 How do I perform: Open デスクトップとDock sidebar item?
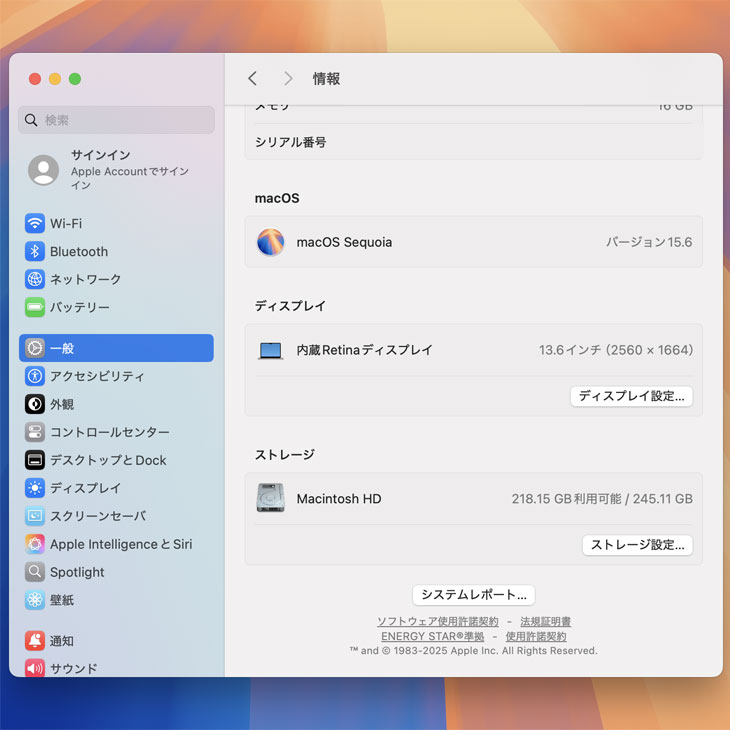pyautogui.click(x=108, y=460)
